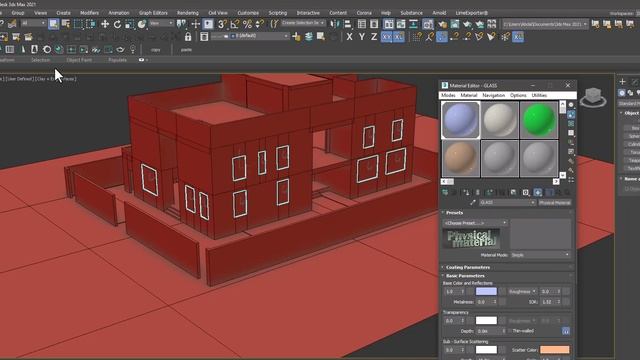Activate the Select Object tool
640x360 pixels.
53,24
